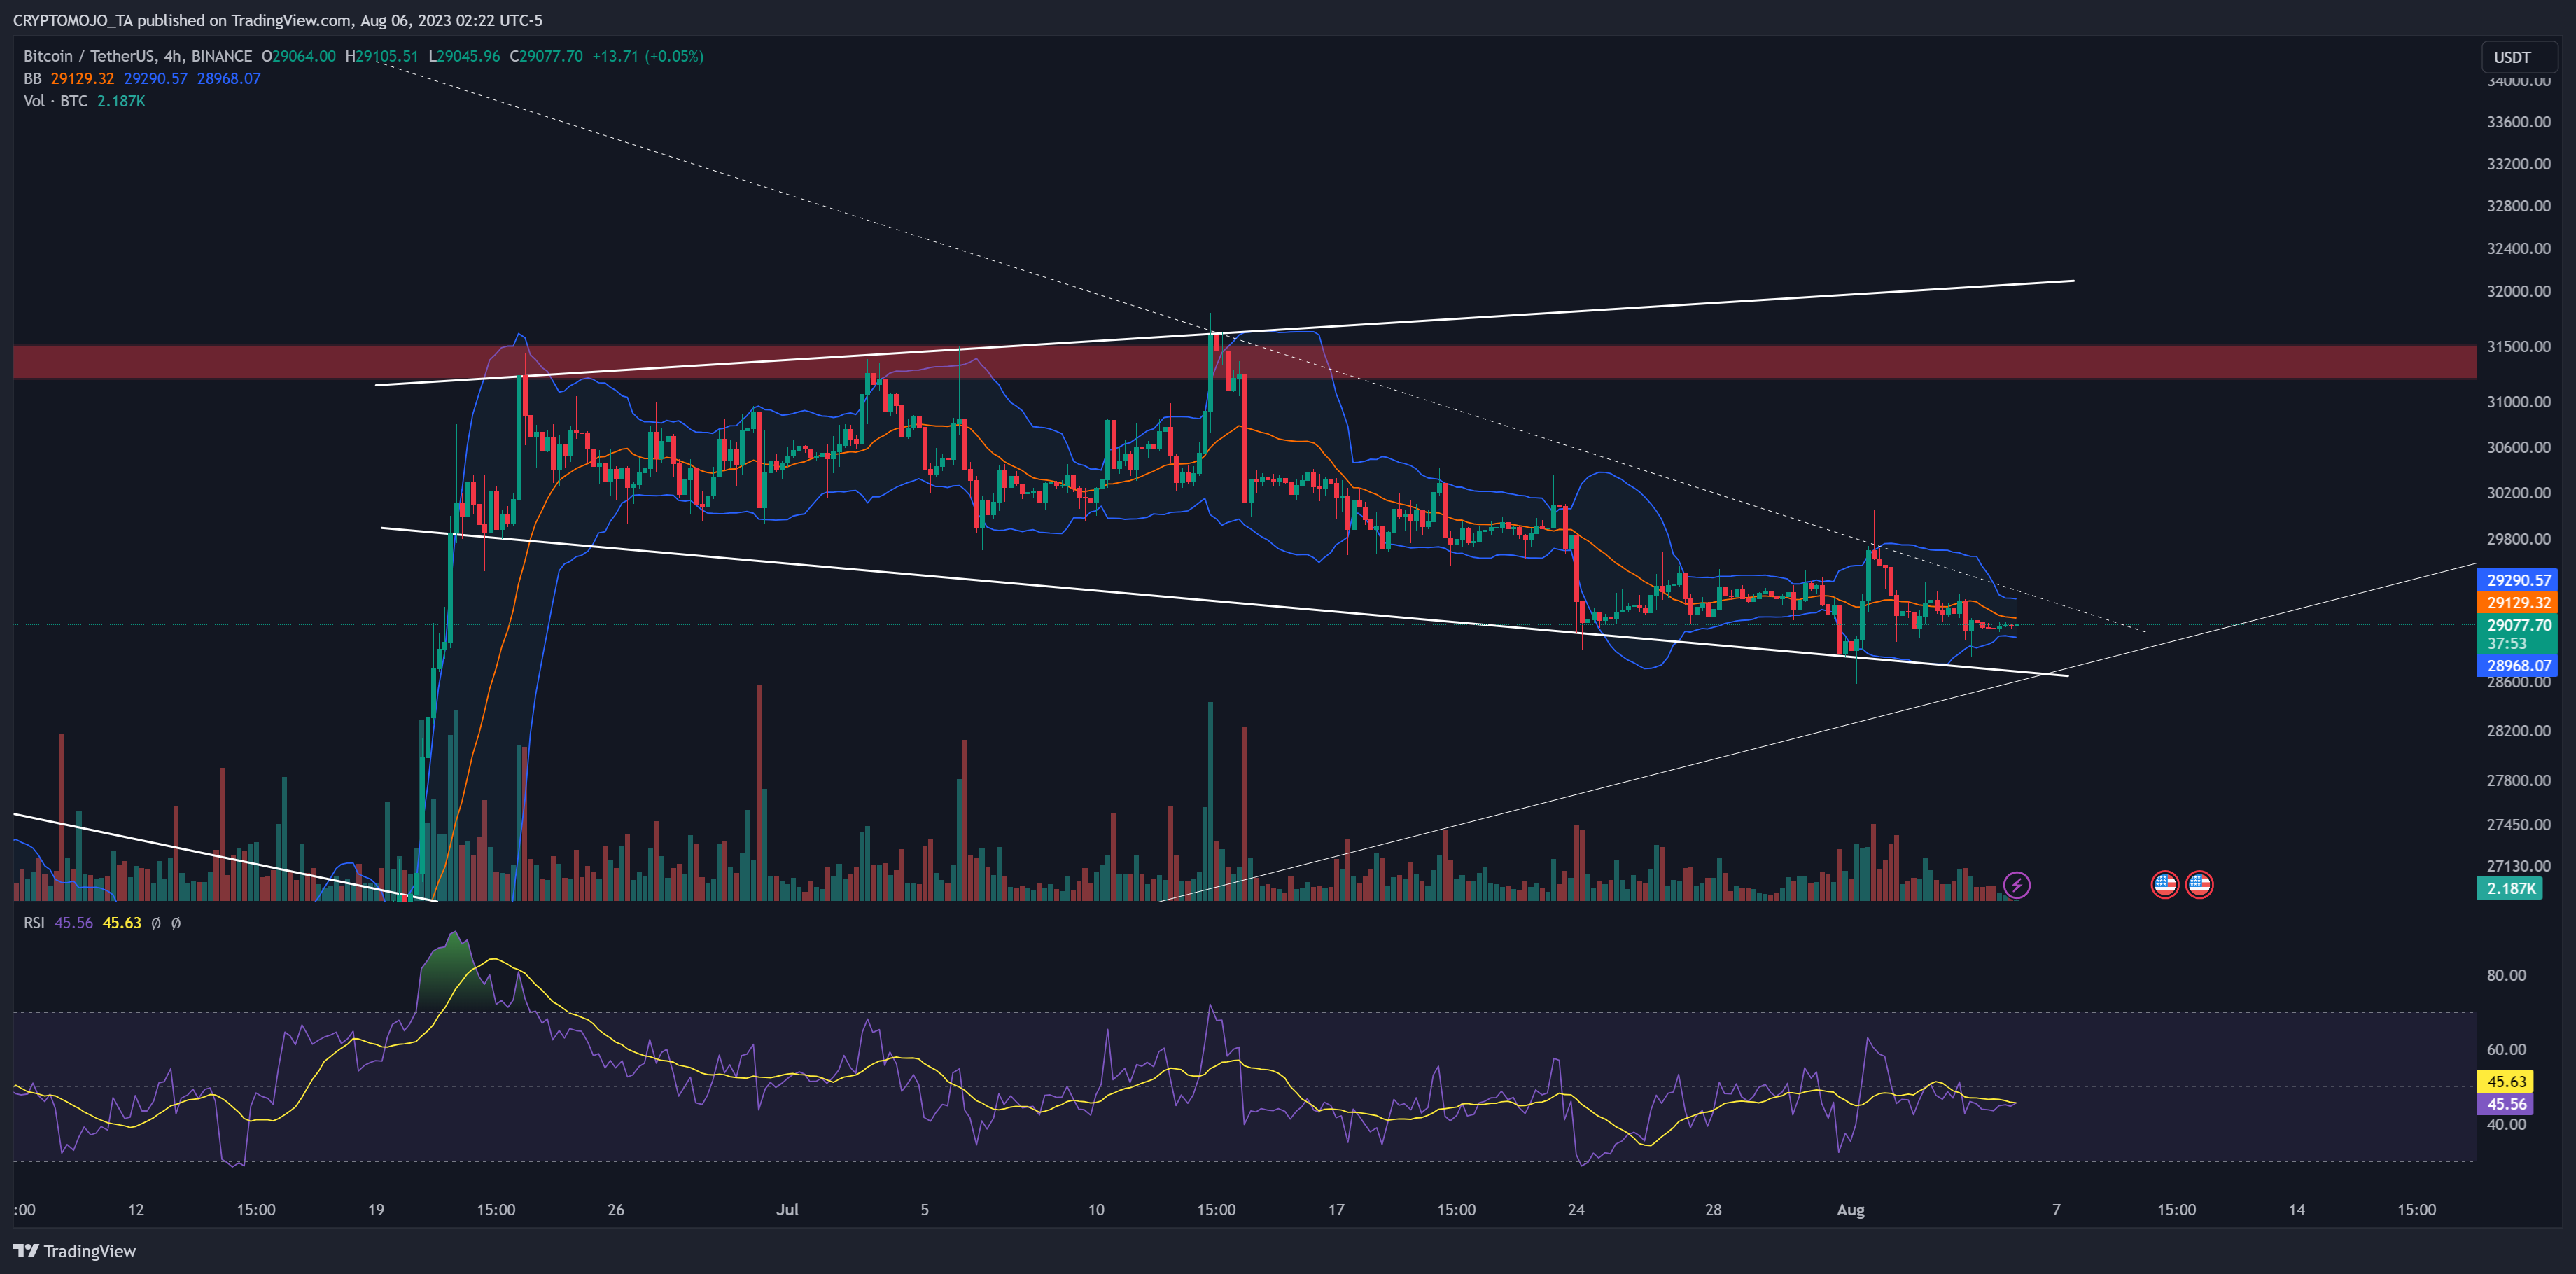This screenshot has height=1274, width=2576.
Task: Select the BB indicator legend label
Action: pos(33,78)
